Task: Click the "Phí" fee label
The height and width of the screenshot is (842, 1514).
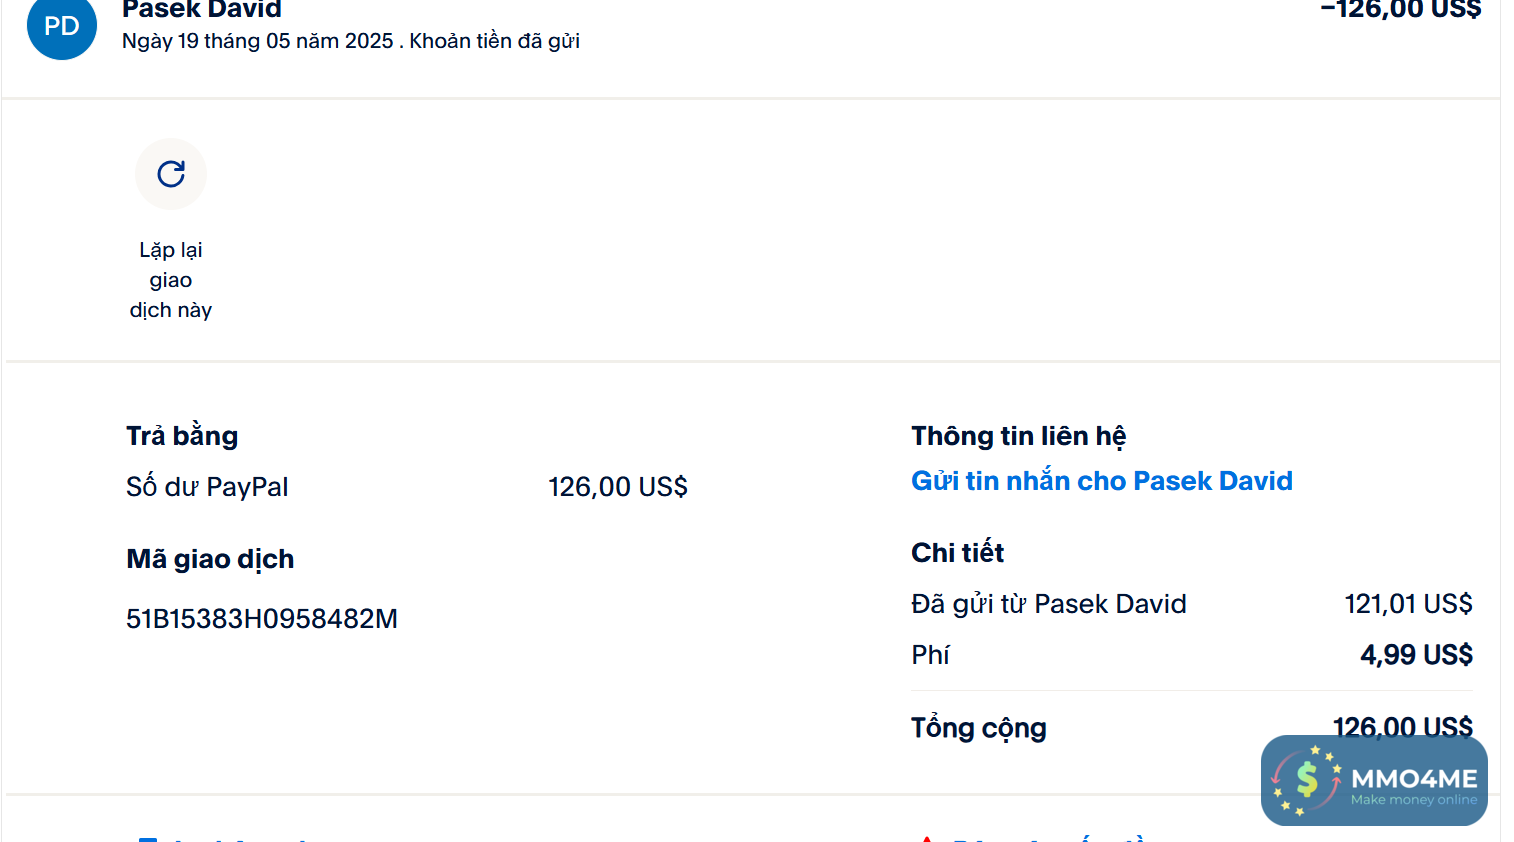Action: coord(930,655)
